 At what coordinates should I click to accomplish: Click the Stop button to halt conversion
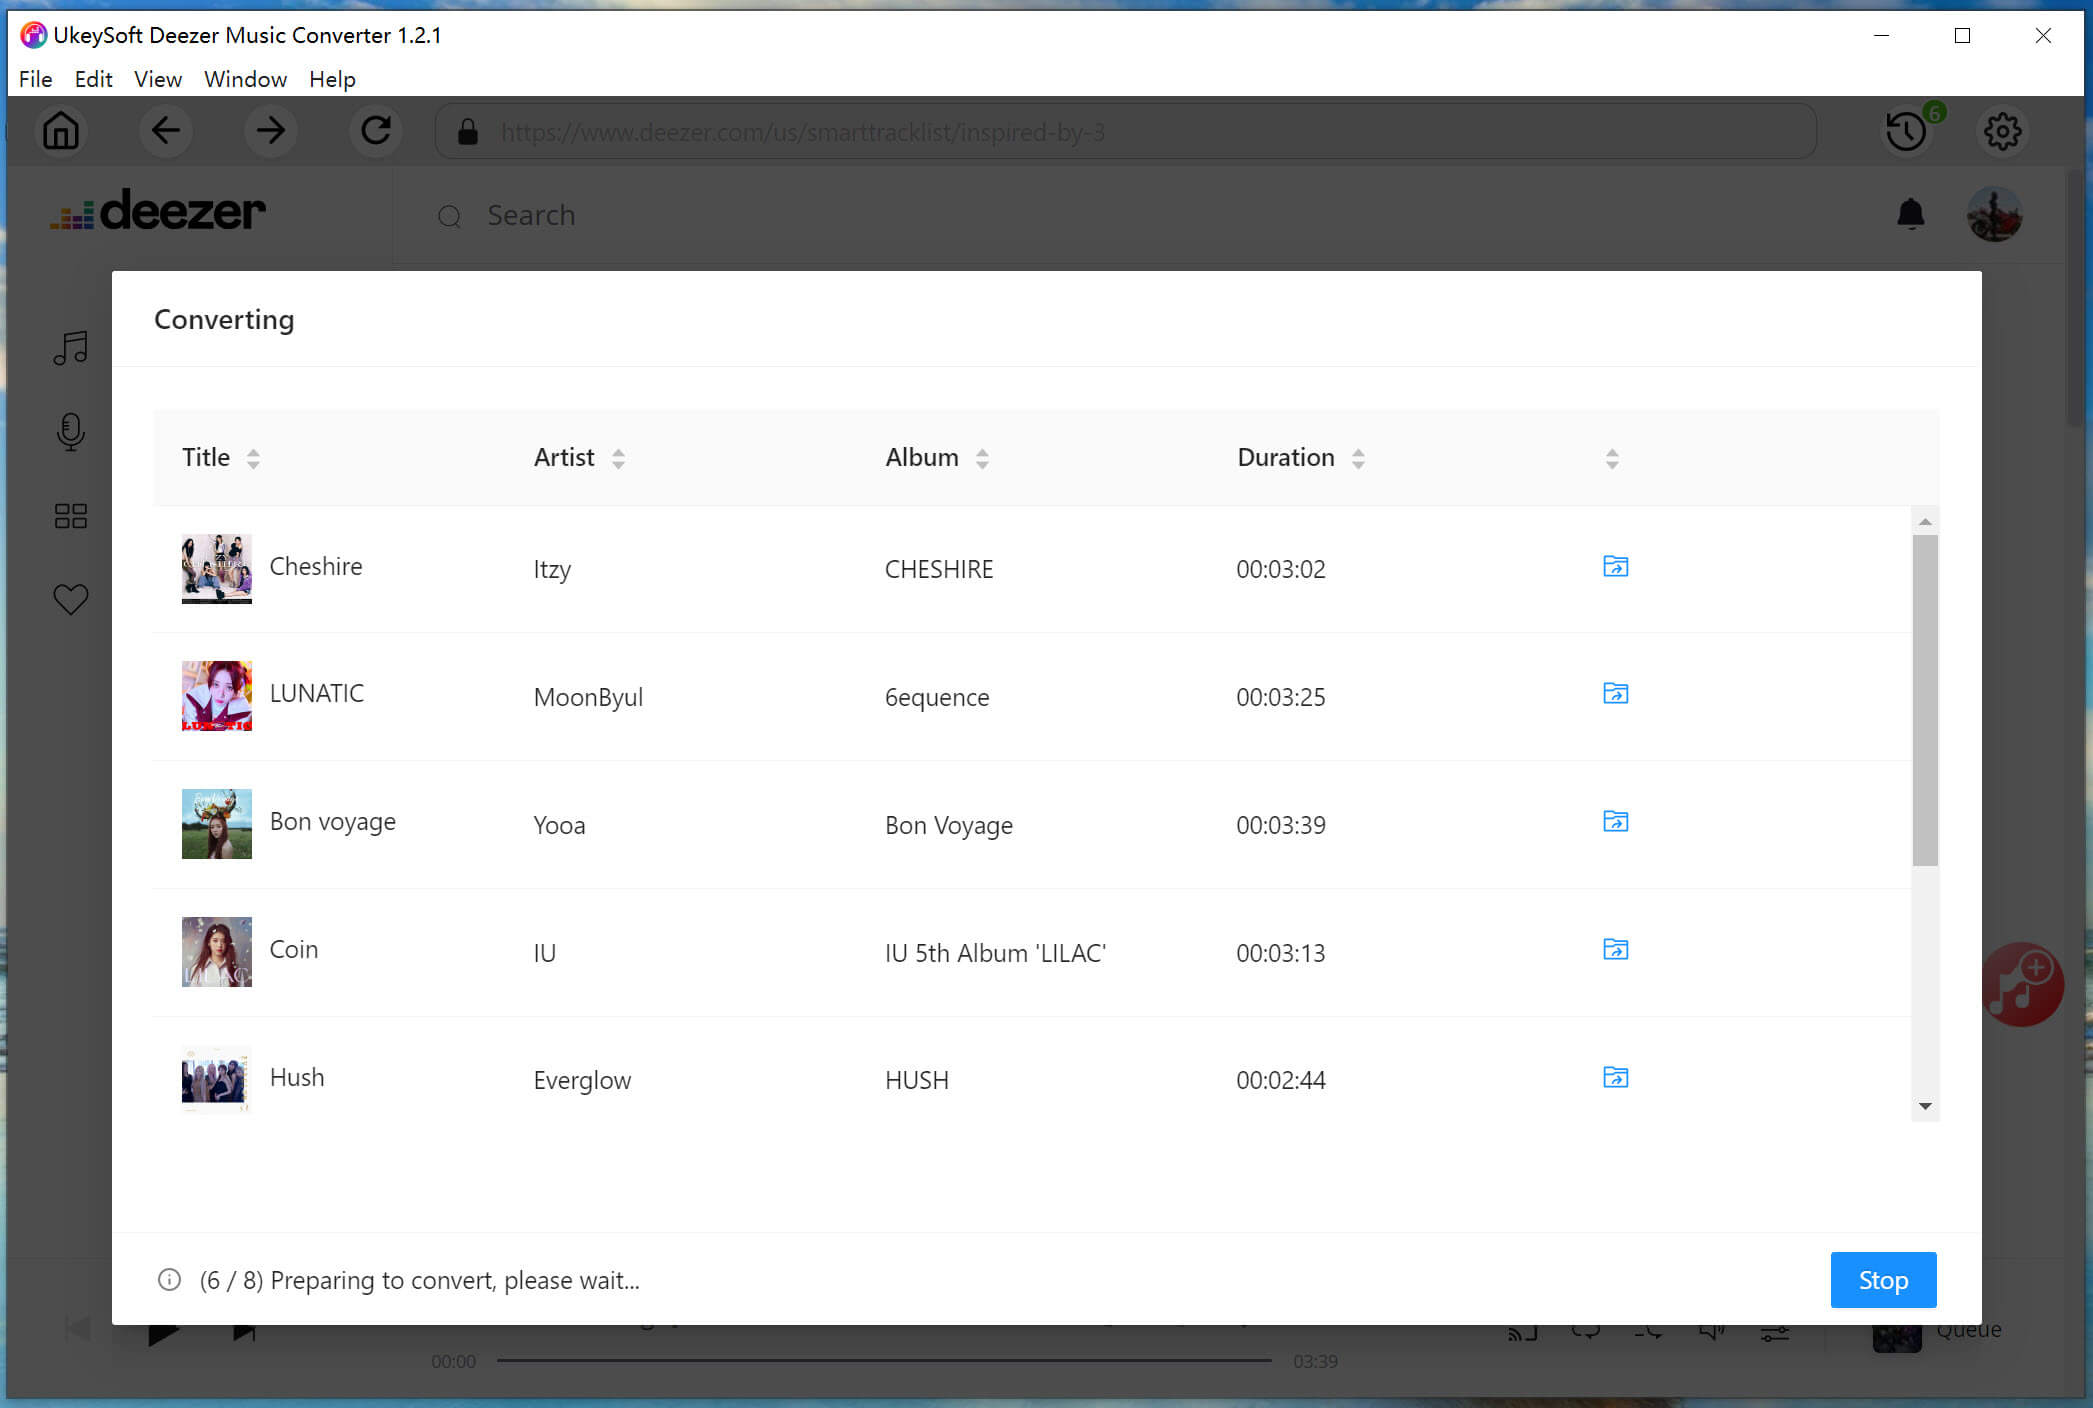coord(1882,1279)
